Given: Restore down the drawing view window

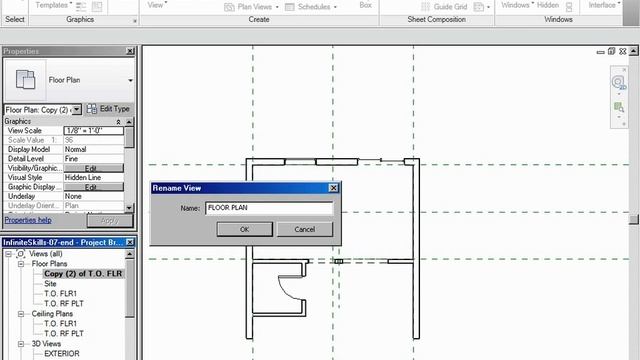Looking at the screenshot, I should click(x=611, y=51).
